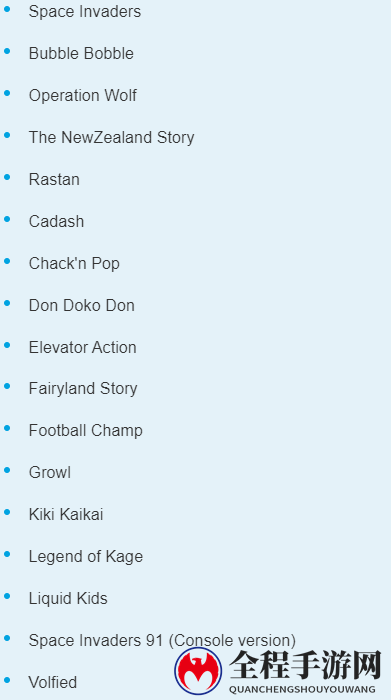Click the Legend of Kage title
This screenshot has width=391, height=700.
coord(86,556)
